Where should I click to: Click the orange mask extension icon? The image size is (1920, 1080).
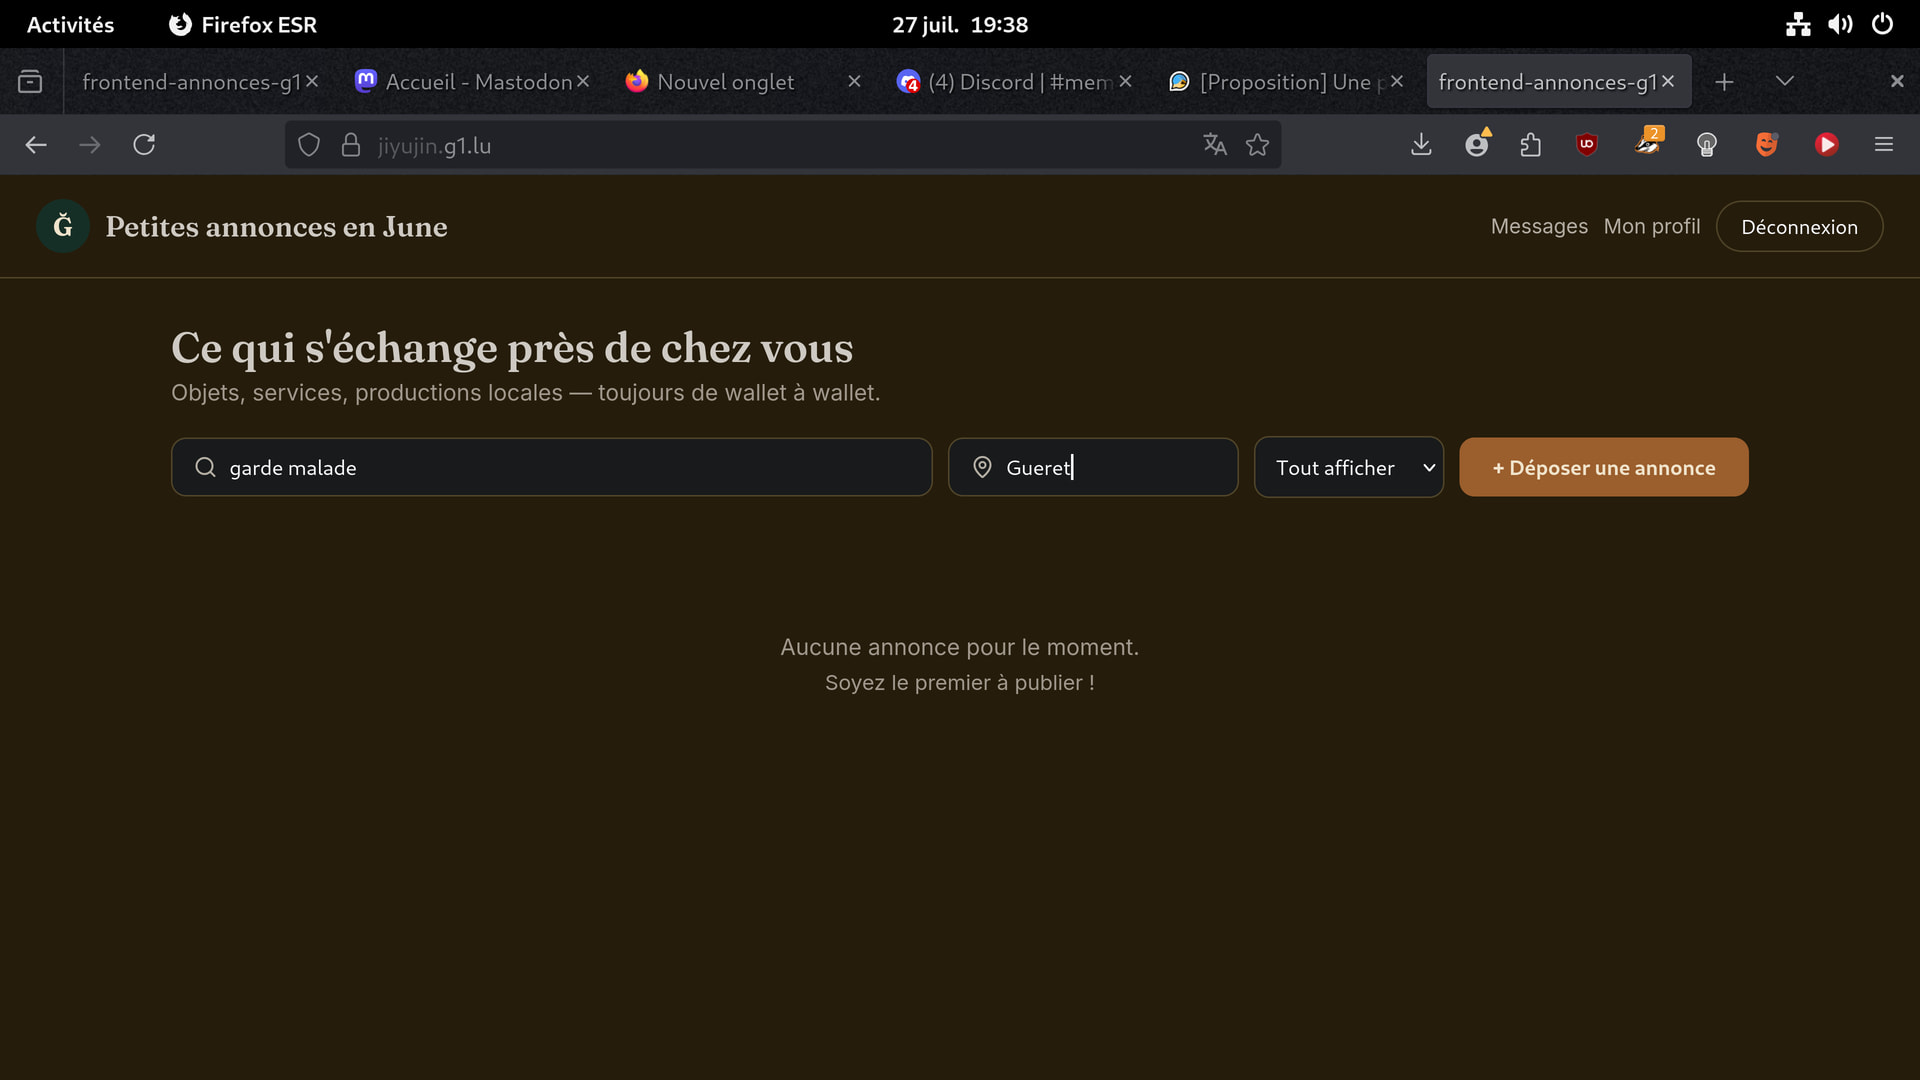(1767, 145)
